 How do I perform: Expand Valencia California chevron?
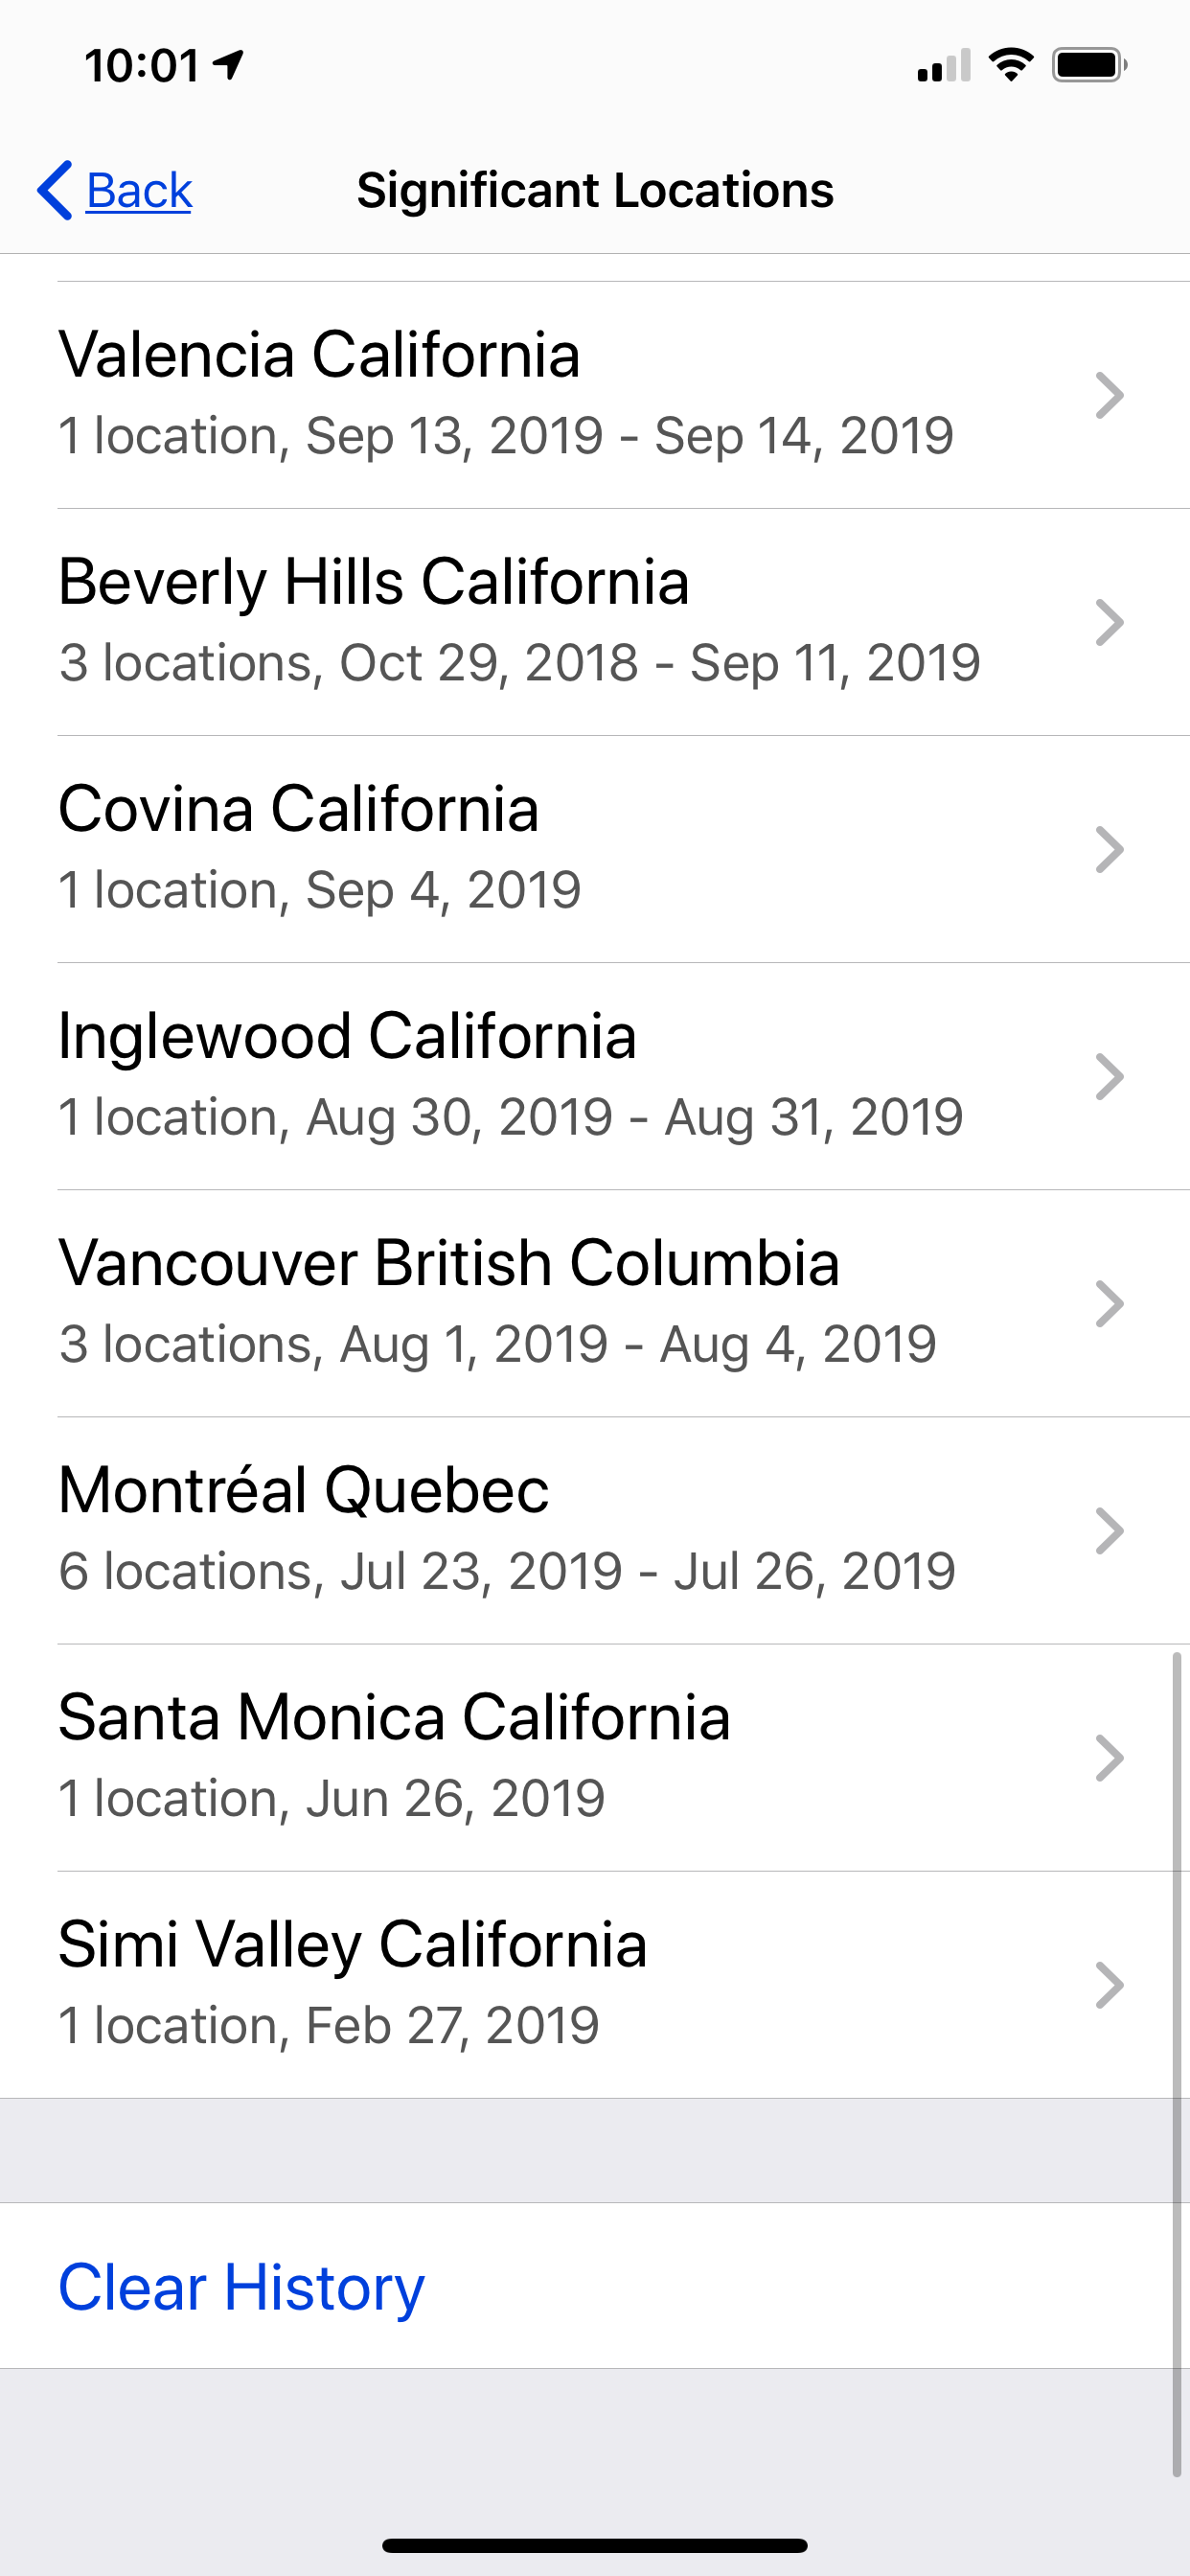[1109, 395]
